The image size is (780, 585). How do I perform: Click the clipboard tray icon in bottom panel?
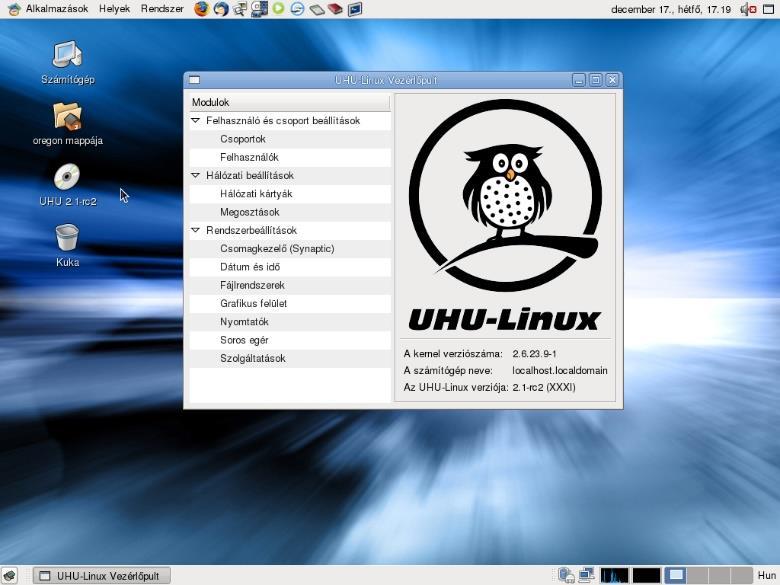coord(567,576)
